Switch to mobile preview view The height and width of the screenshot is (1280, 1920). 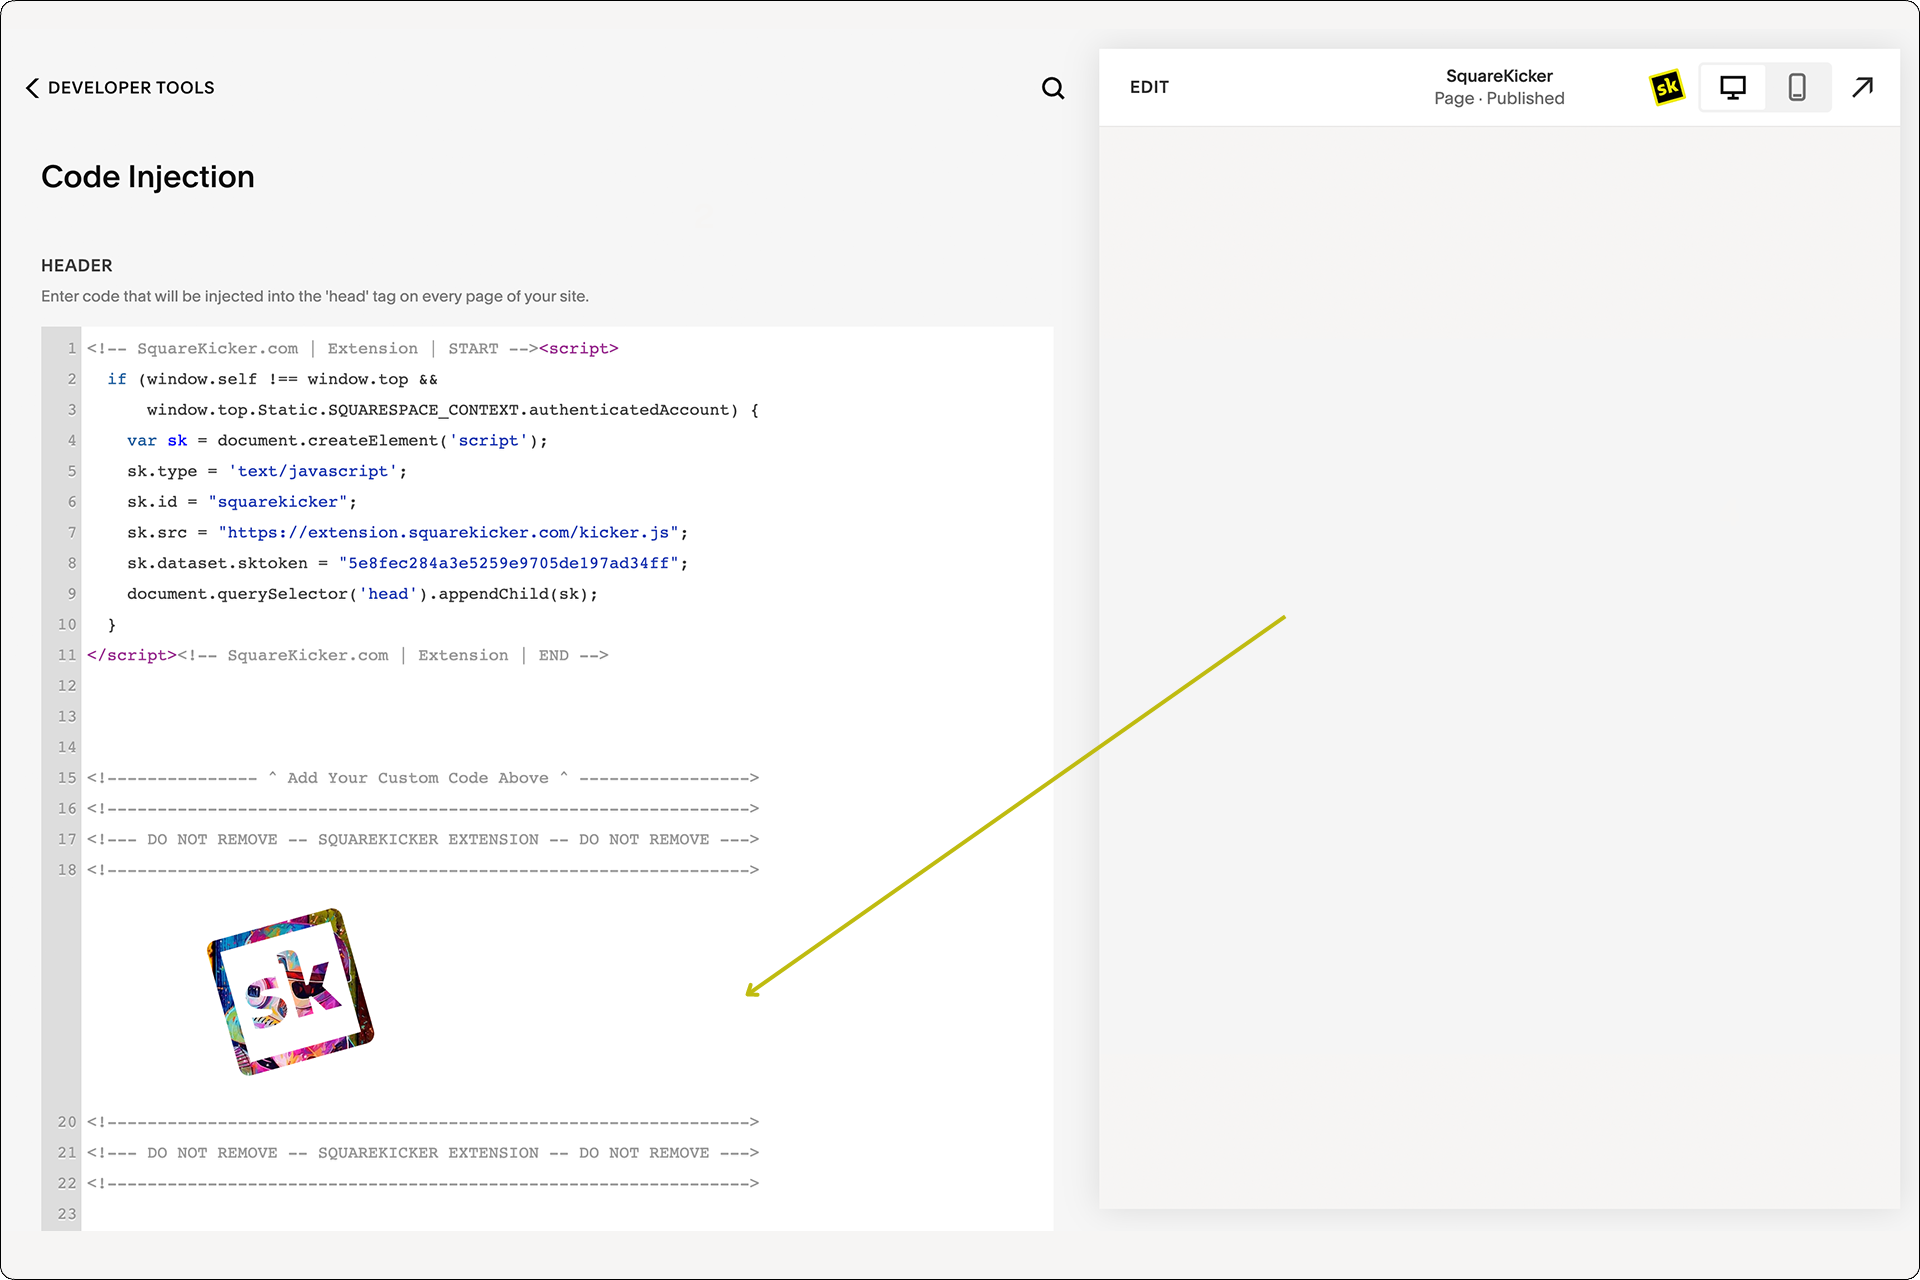(x=1797, y=88)
